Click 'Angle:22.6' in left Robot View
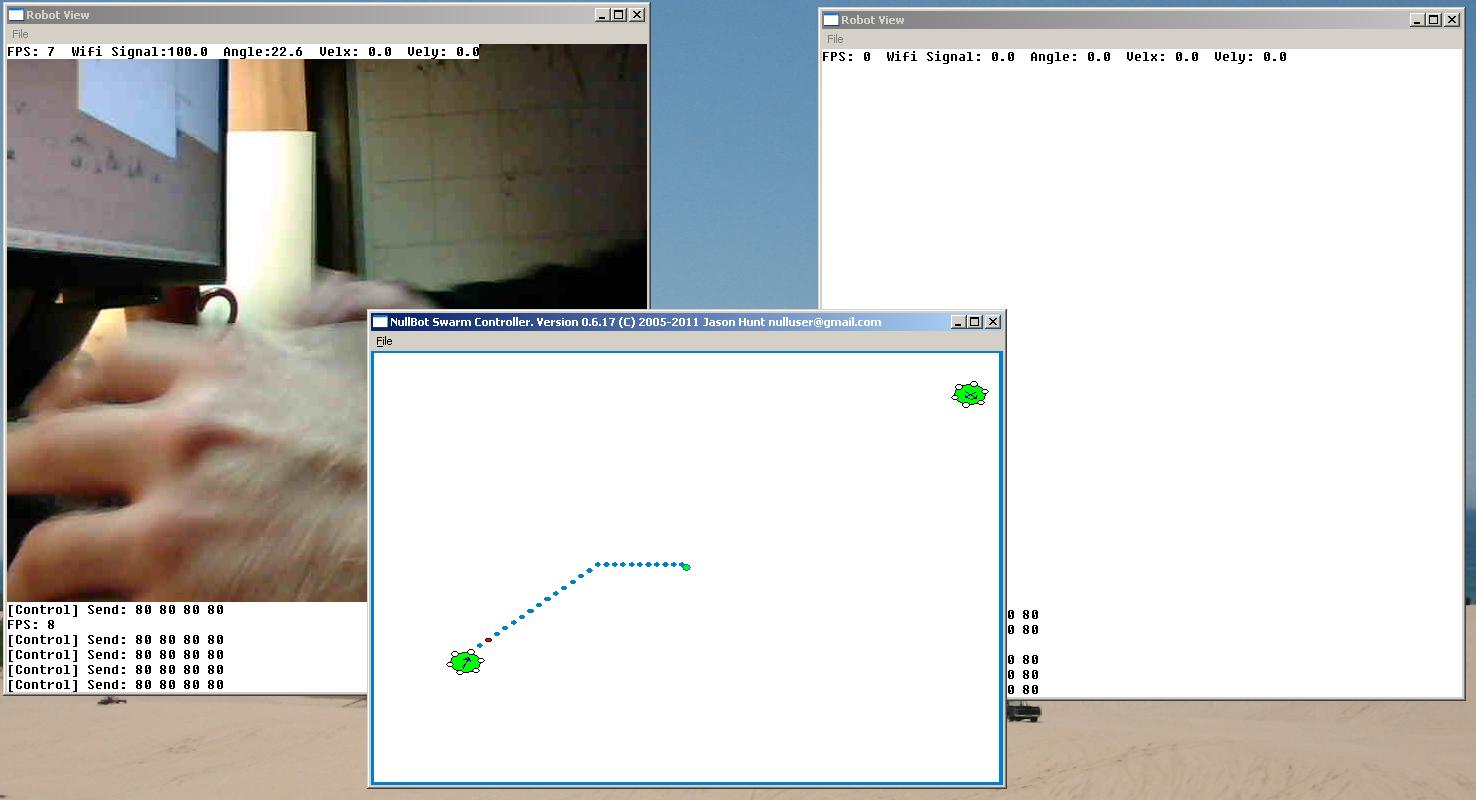 point(263,51)
